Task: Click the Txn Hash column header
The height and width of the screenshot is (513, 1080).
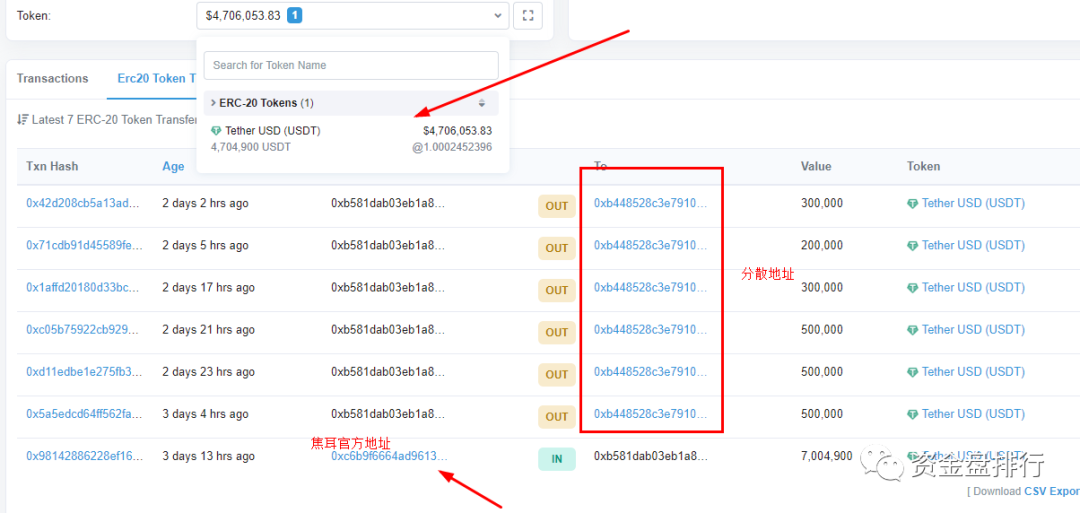Action: pyautogui.click(x=52, y=166)
